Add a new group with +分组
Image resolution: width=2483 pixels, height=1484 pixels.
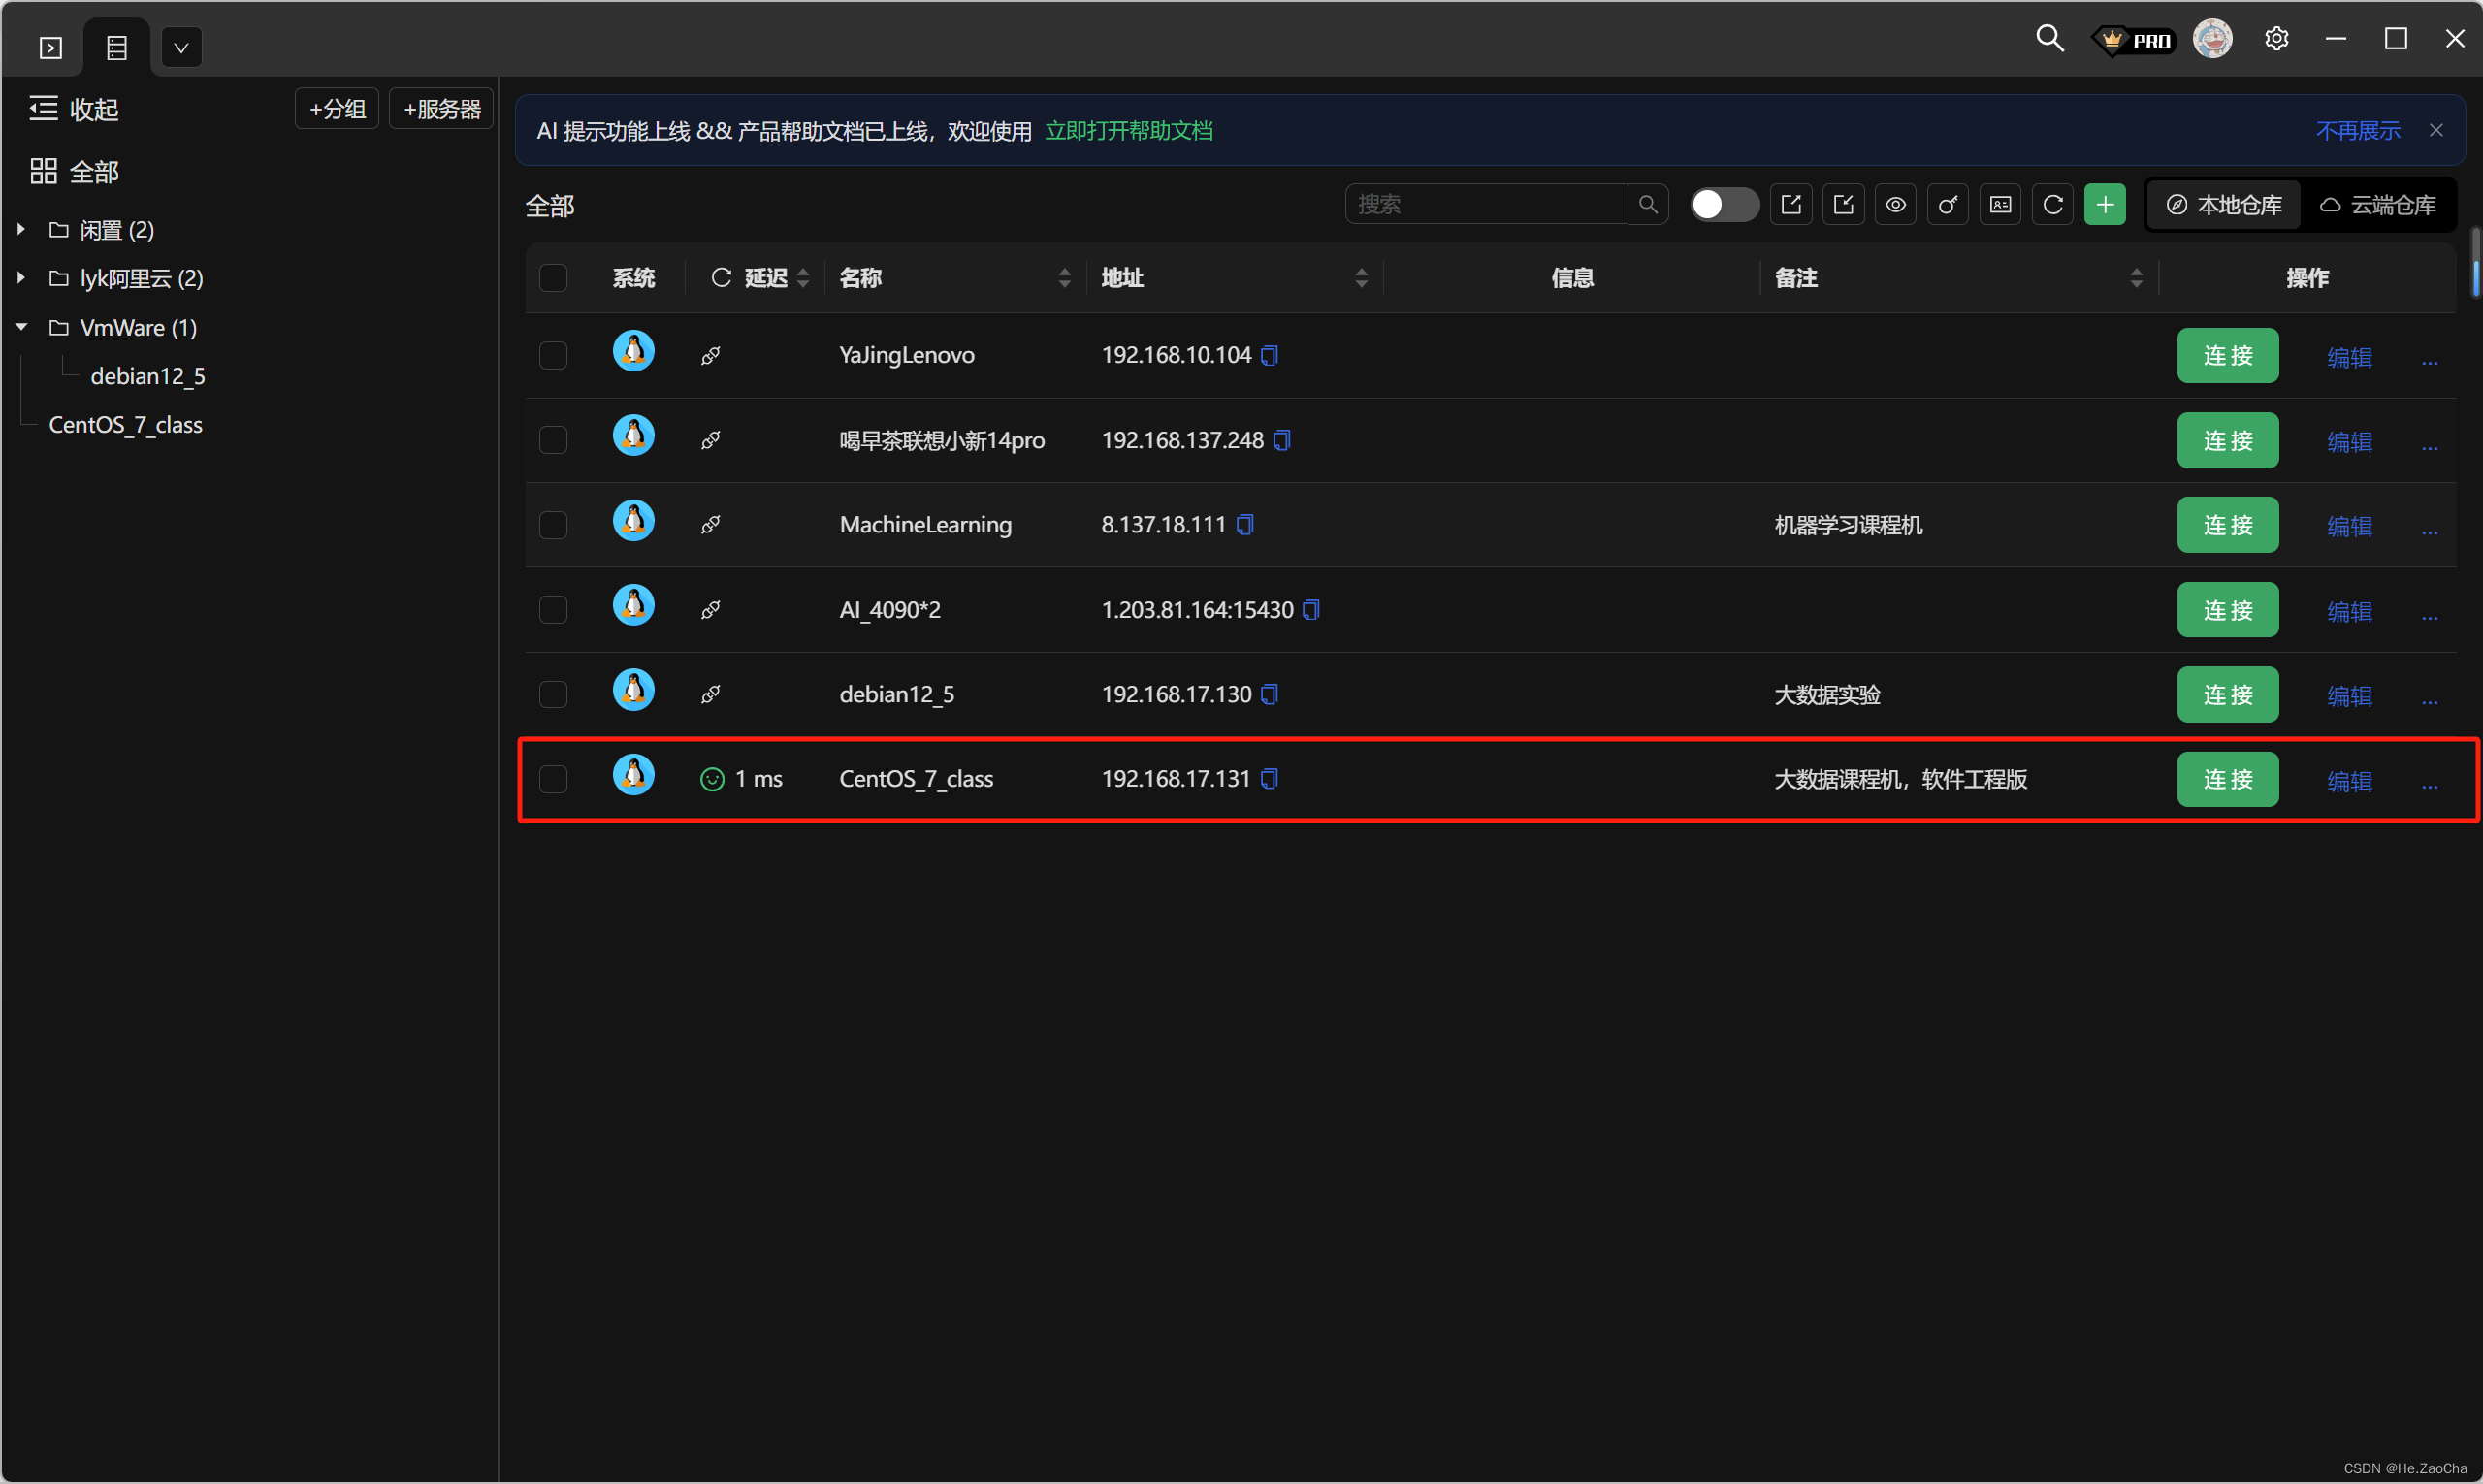pyautogui.click(x=337, y=109)
